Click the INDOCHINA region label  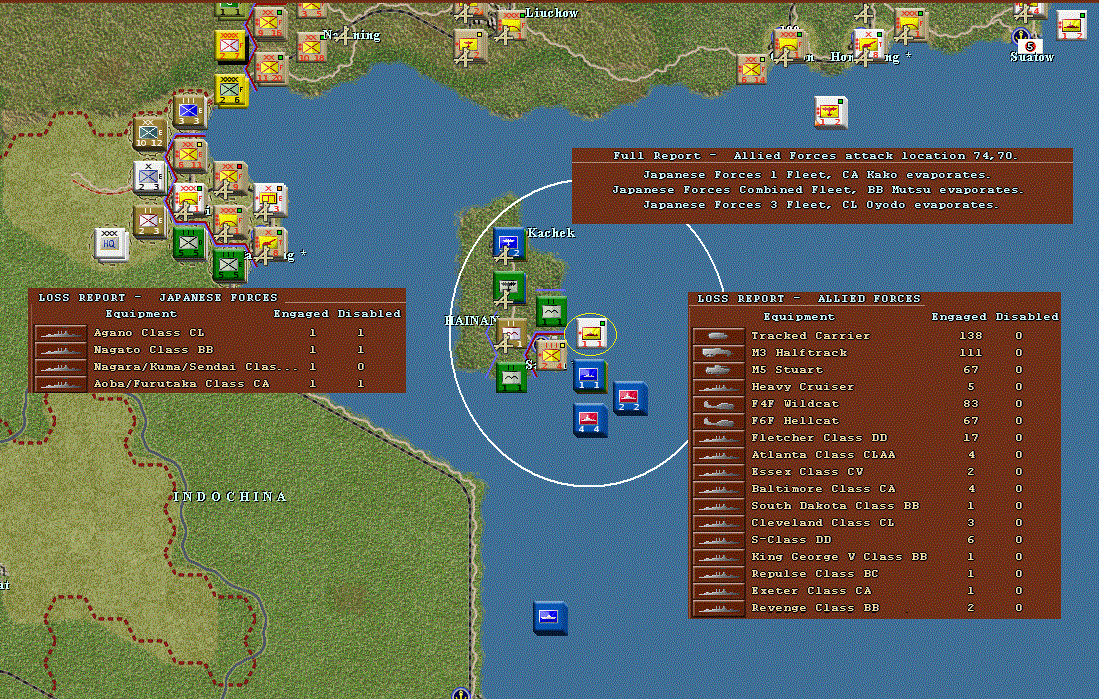pyautogui.click(x=231, y=496)
